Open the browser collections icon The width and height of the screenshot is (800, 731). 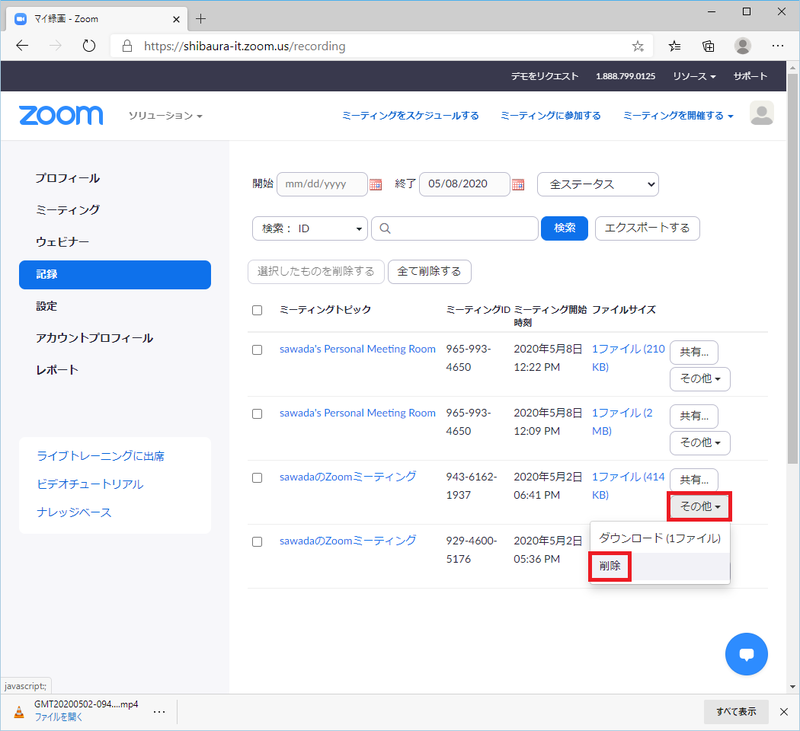point(708,46)
